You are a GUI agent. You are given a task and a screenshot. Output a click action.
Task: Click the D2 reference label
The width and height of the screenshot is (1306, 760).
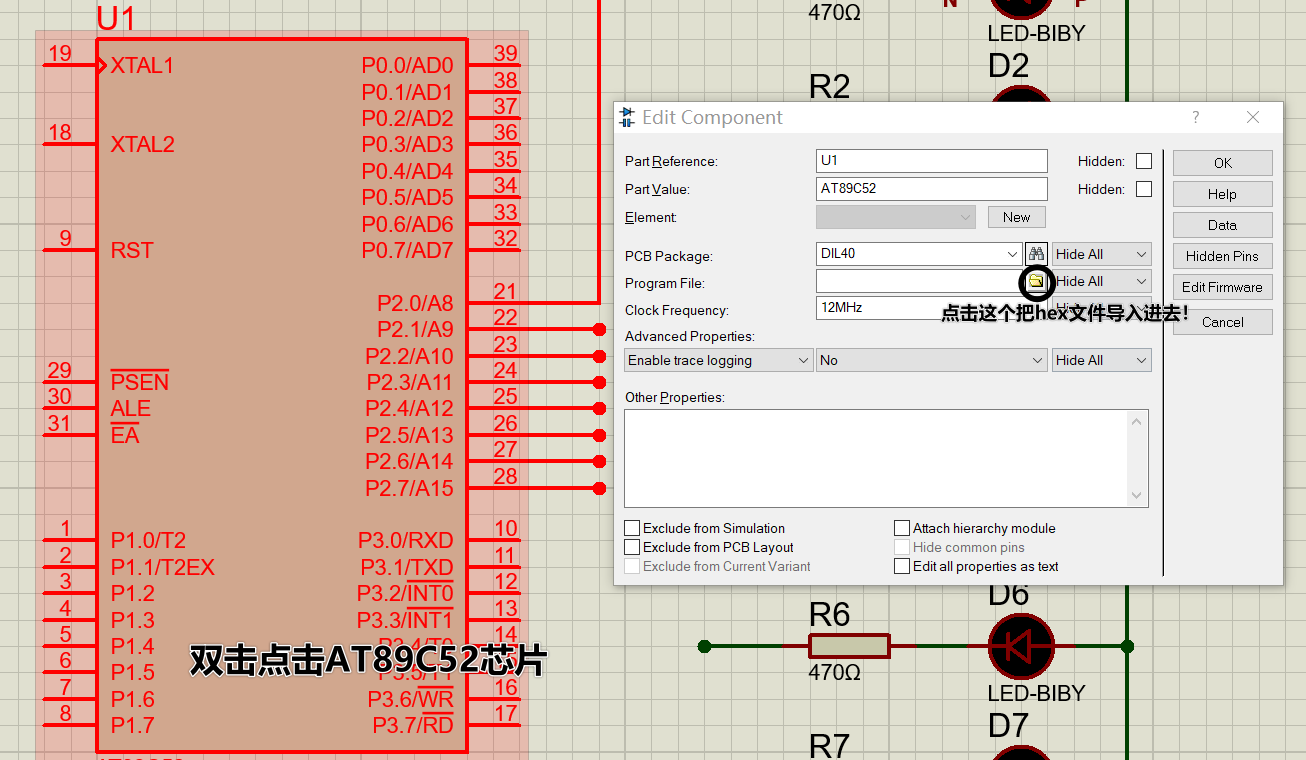click(x=1008, y=66)
